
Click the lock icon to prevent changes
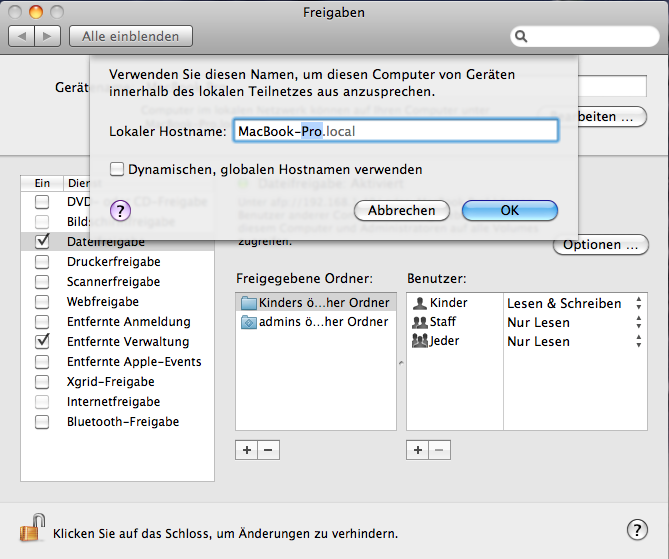coord(32,528)
